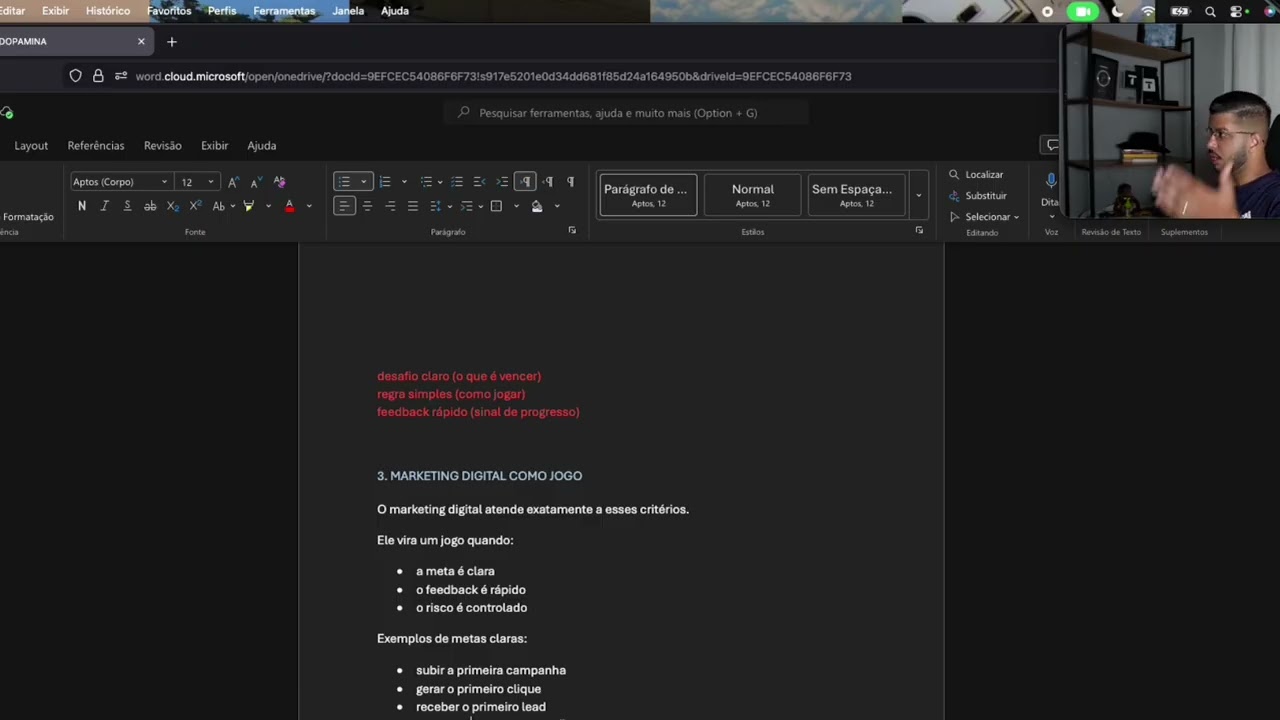This screenshot has width=1280, height=720.
Task: Justify the paragraph text
Action: 412,206
